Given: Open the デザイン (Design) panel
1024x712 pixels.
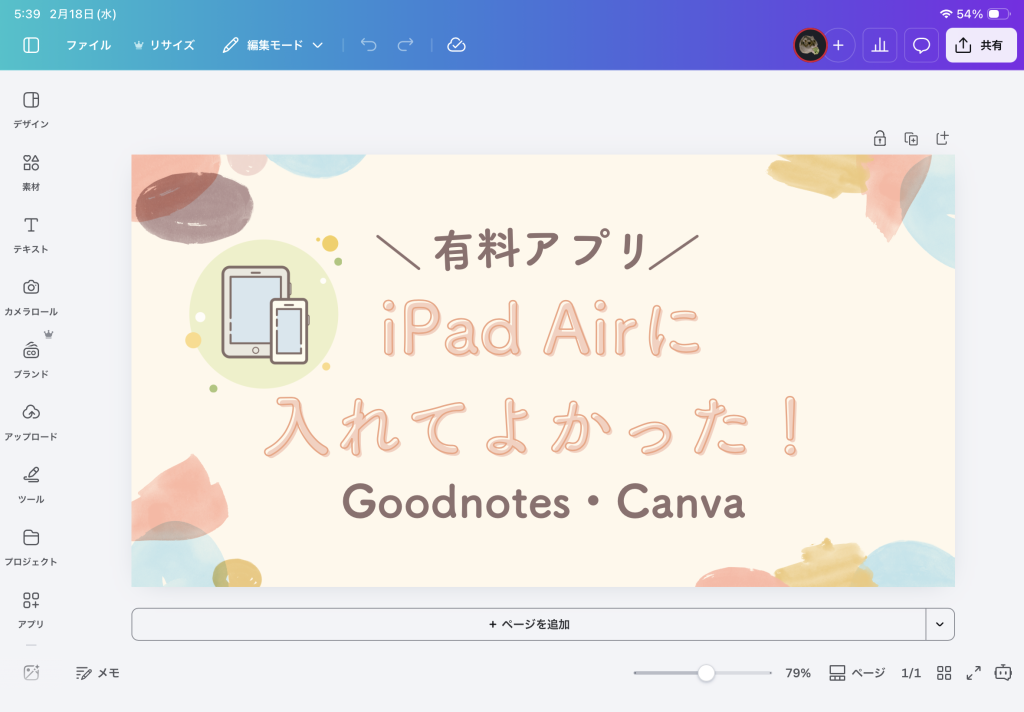Looking at the screenshot, I should pyautogui.click(x=31, y=108).
